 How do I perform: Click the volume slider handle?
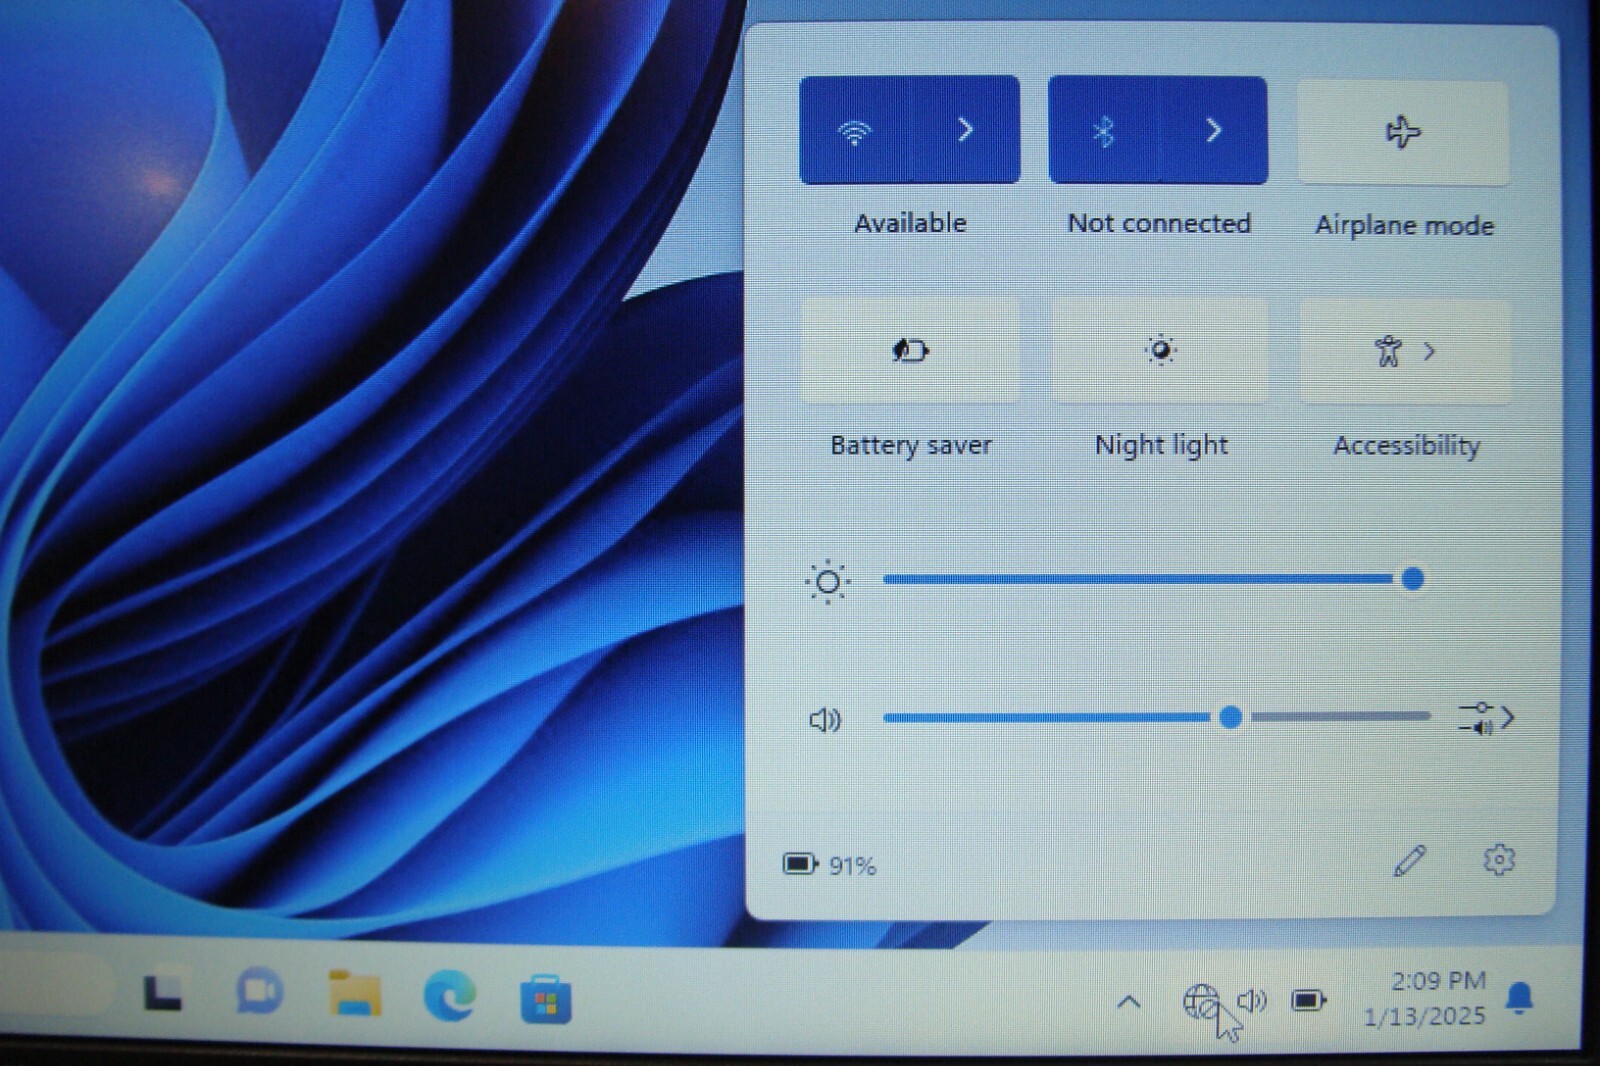pos(1231,716)
